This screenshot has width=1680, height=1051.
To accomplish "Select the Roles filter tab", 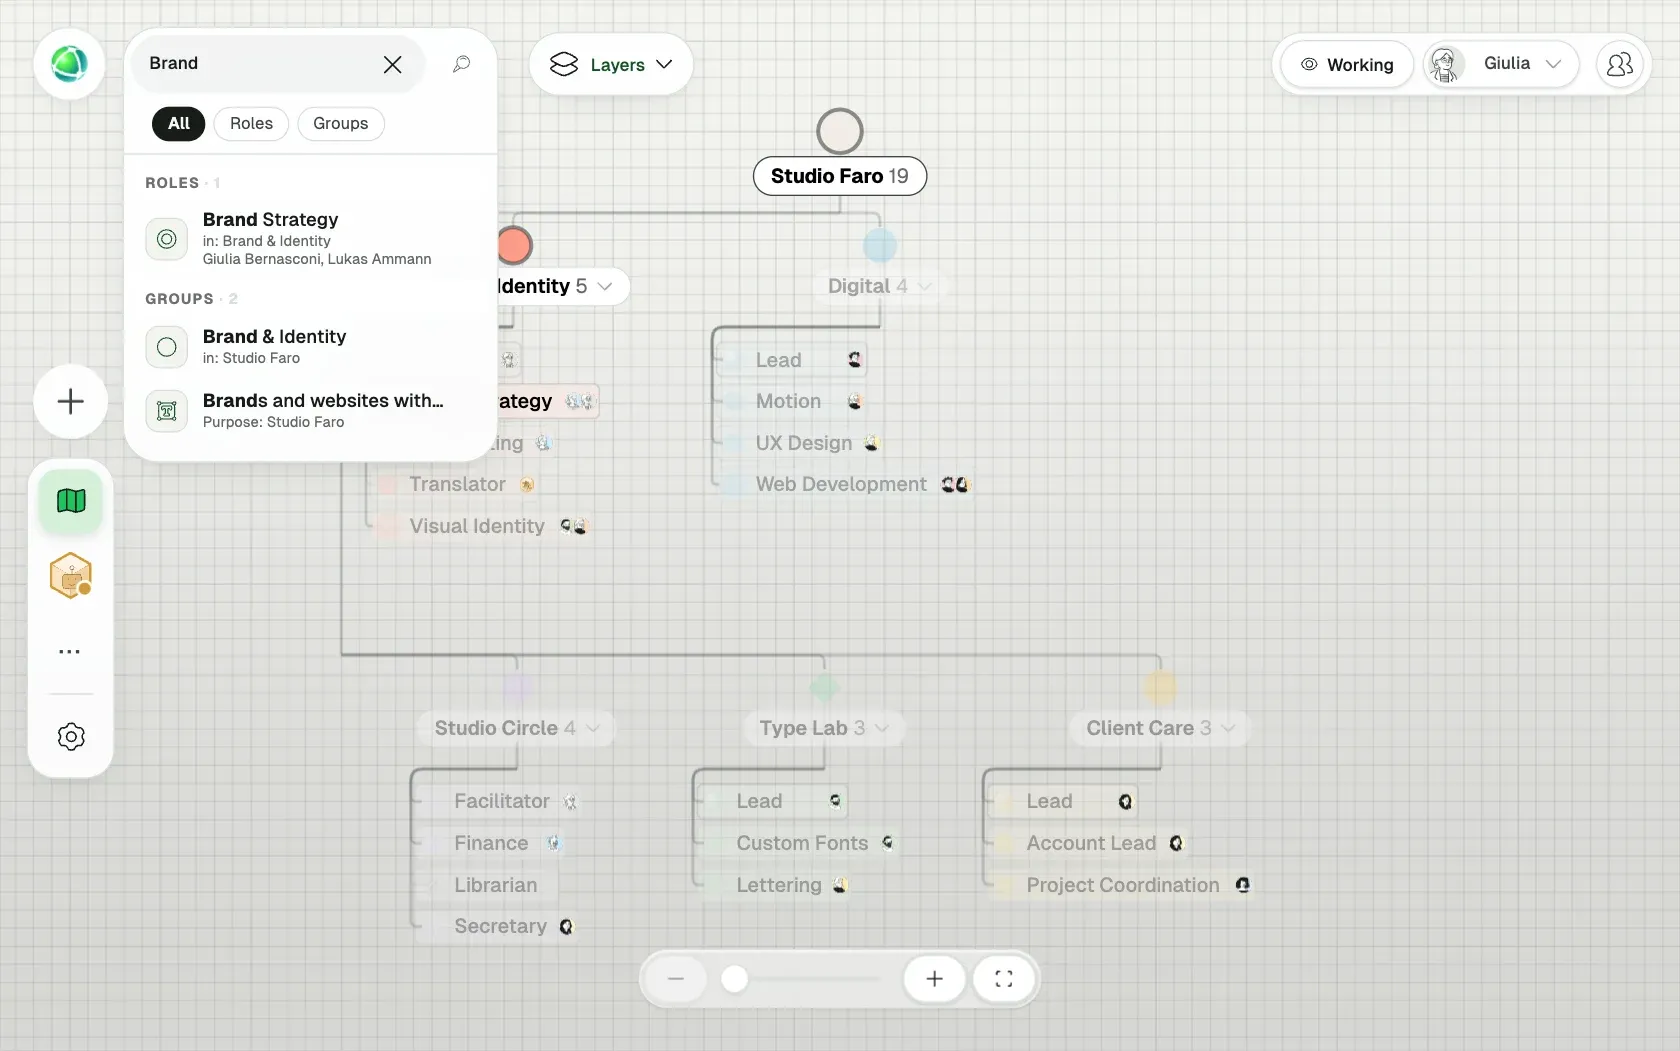I will tap(251, 124).
